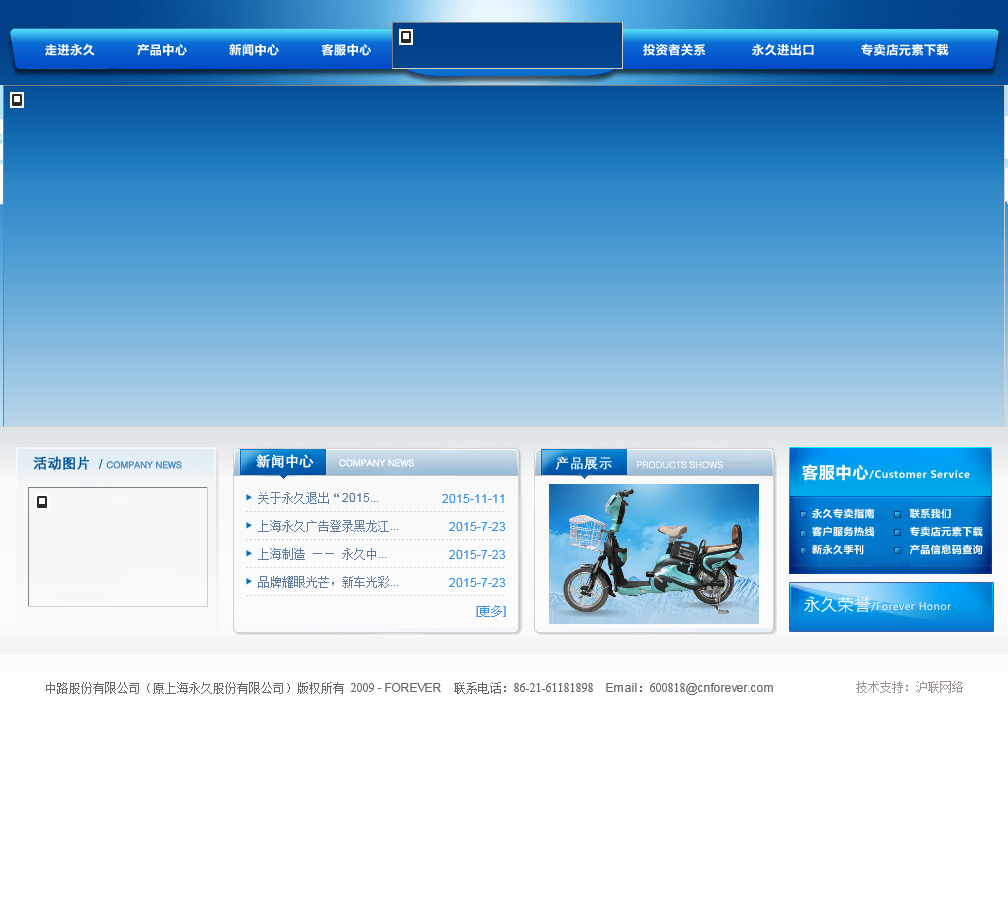This screenshot has height=916, width=1008.
Task: Click the email 600818@cnforever.com in the footer
Action: click(711, 688)
